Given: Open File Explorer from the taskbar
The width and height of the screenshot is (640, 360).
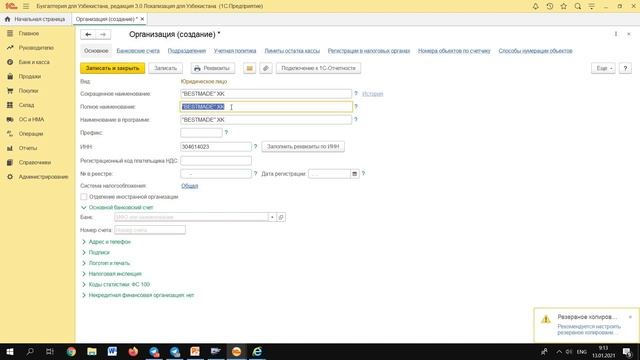Looking at the screenshot, I should click(x=92, y=351).
